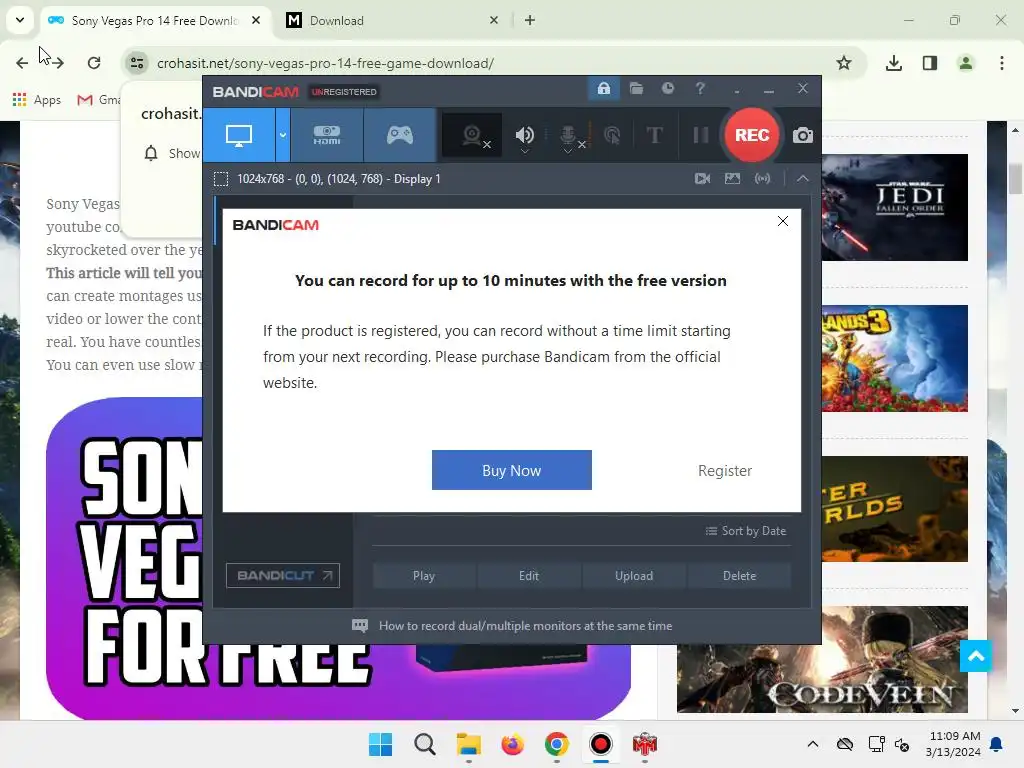Click Bandicam lock icon in title bar
The image size is (1024, 768).
604,88
